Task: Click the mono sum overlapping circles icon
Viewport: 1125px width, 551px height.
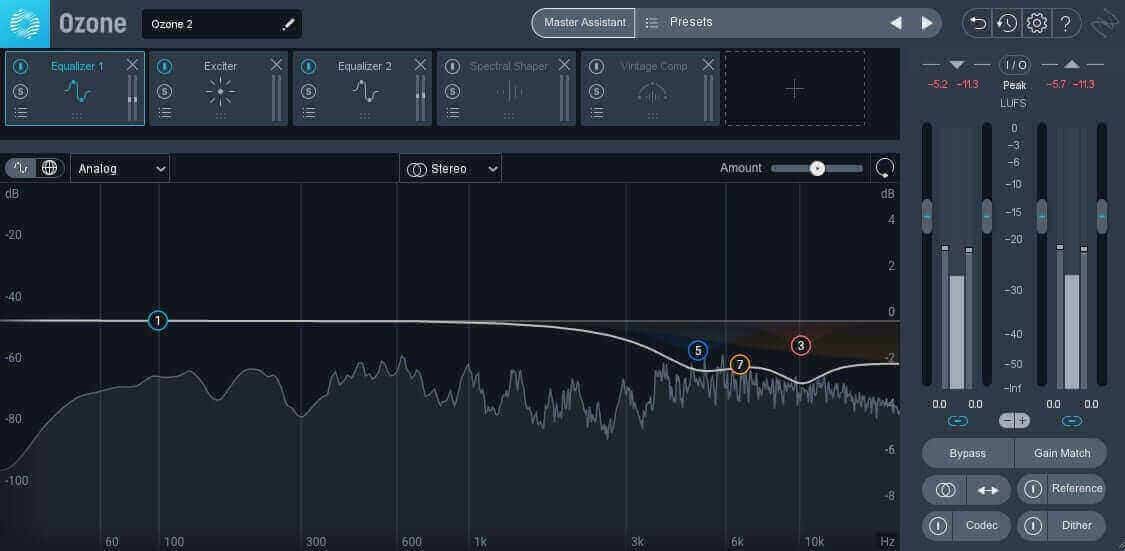Action: 946,490
